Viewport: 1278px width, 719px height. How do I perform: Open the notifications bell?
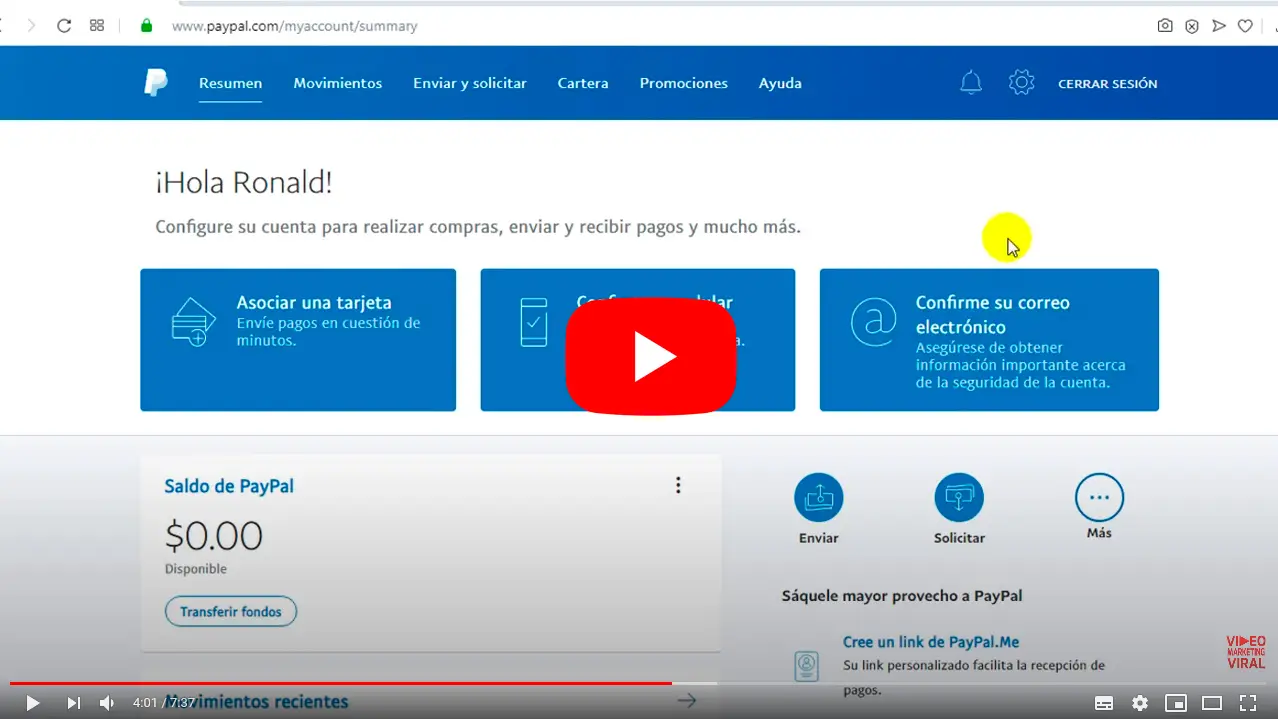tap(970, 83)
